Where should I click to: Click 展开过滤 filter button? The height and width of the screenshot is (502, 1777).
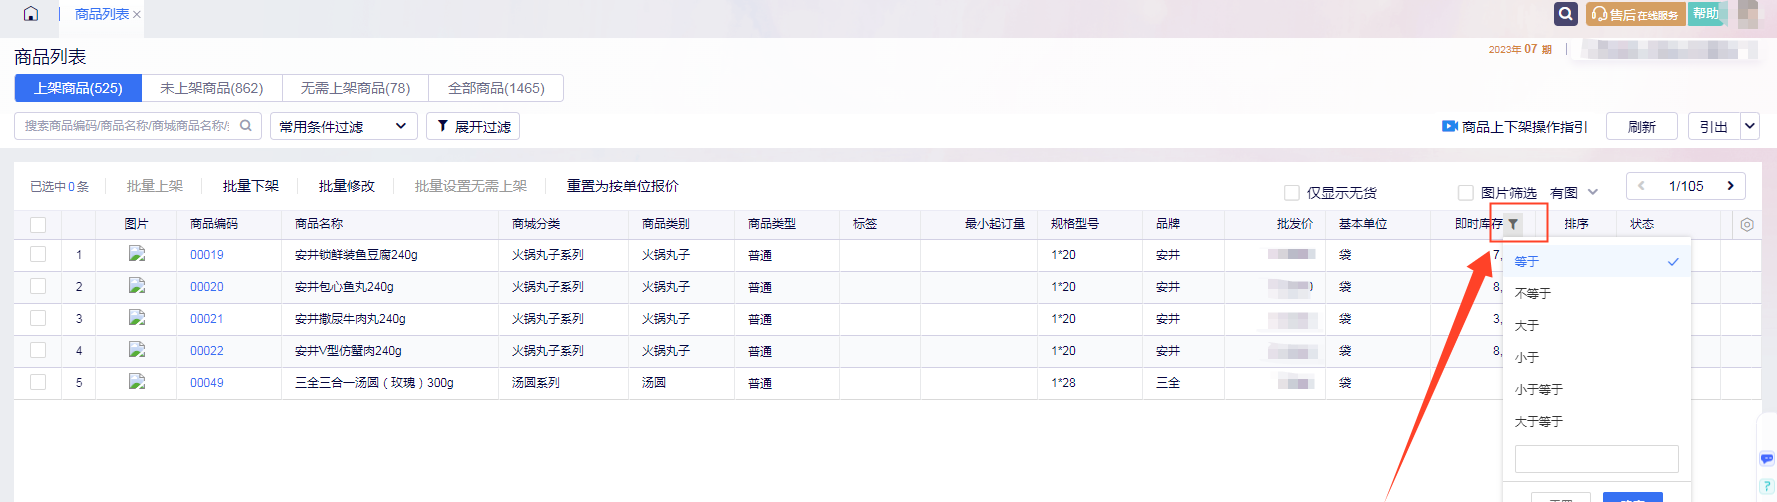[x=473, y=126]
